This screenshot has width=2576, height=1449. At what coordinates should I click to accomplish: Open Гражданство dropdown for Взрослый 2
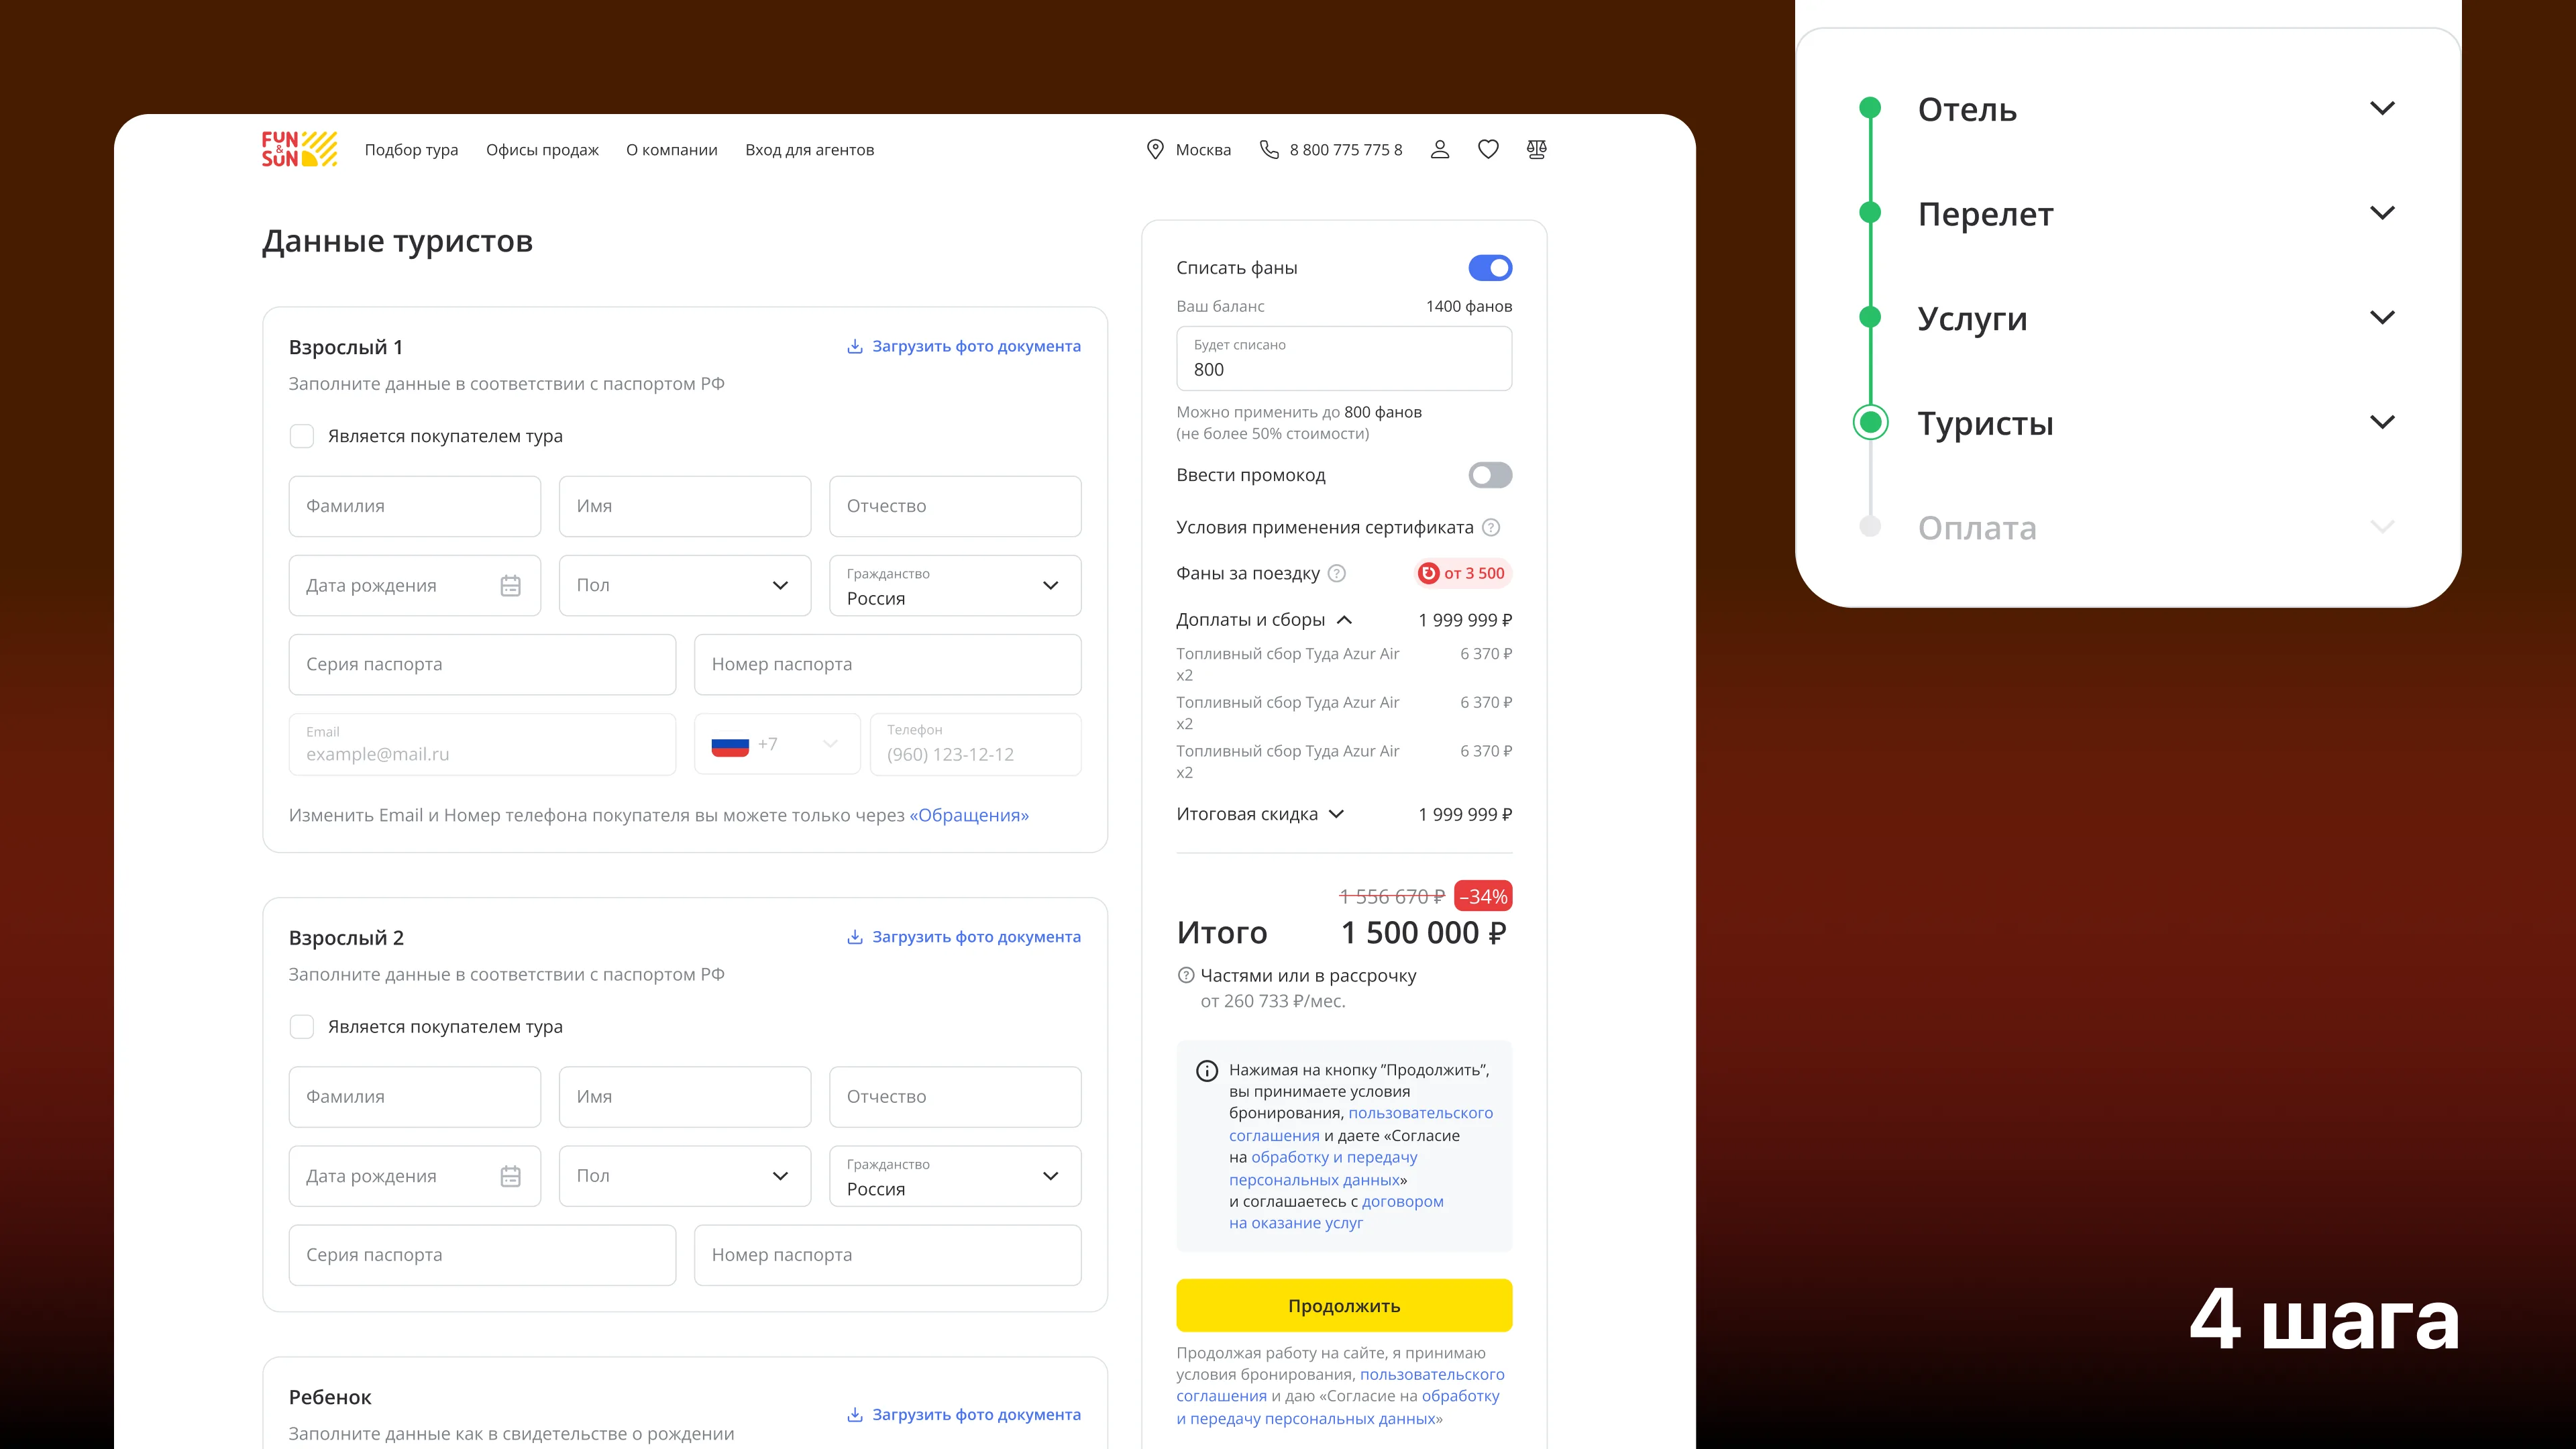click(955, 1176)
